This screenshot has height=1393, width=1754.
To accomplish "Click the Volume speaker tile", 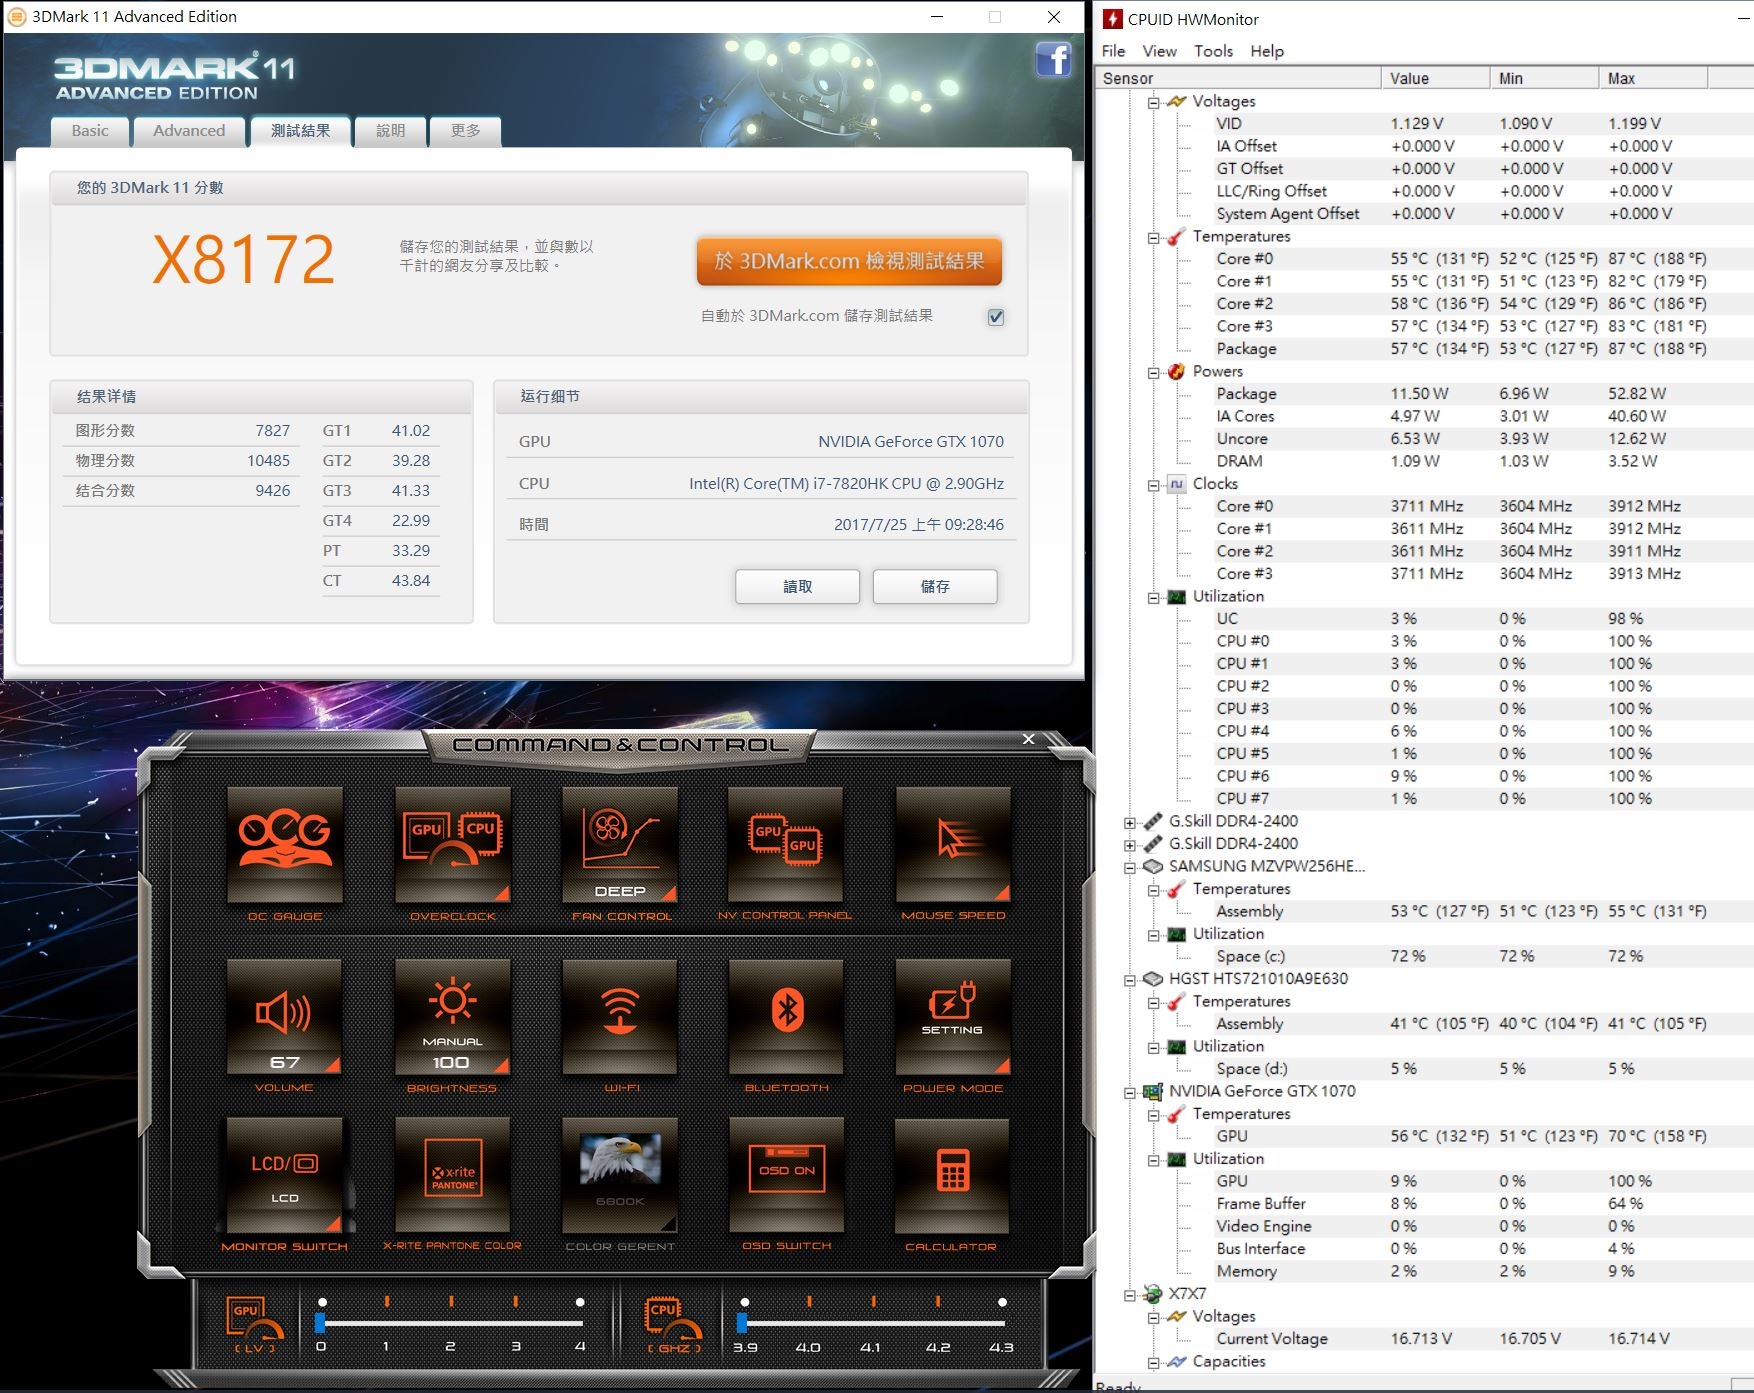I will click(285, 1017).
